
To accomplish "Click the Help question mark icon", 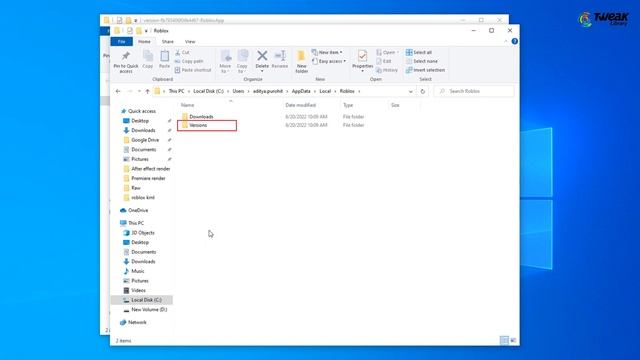I will pos(515,41).
